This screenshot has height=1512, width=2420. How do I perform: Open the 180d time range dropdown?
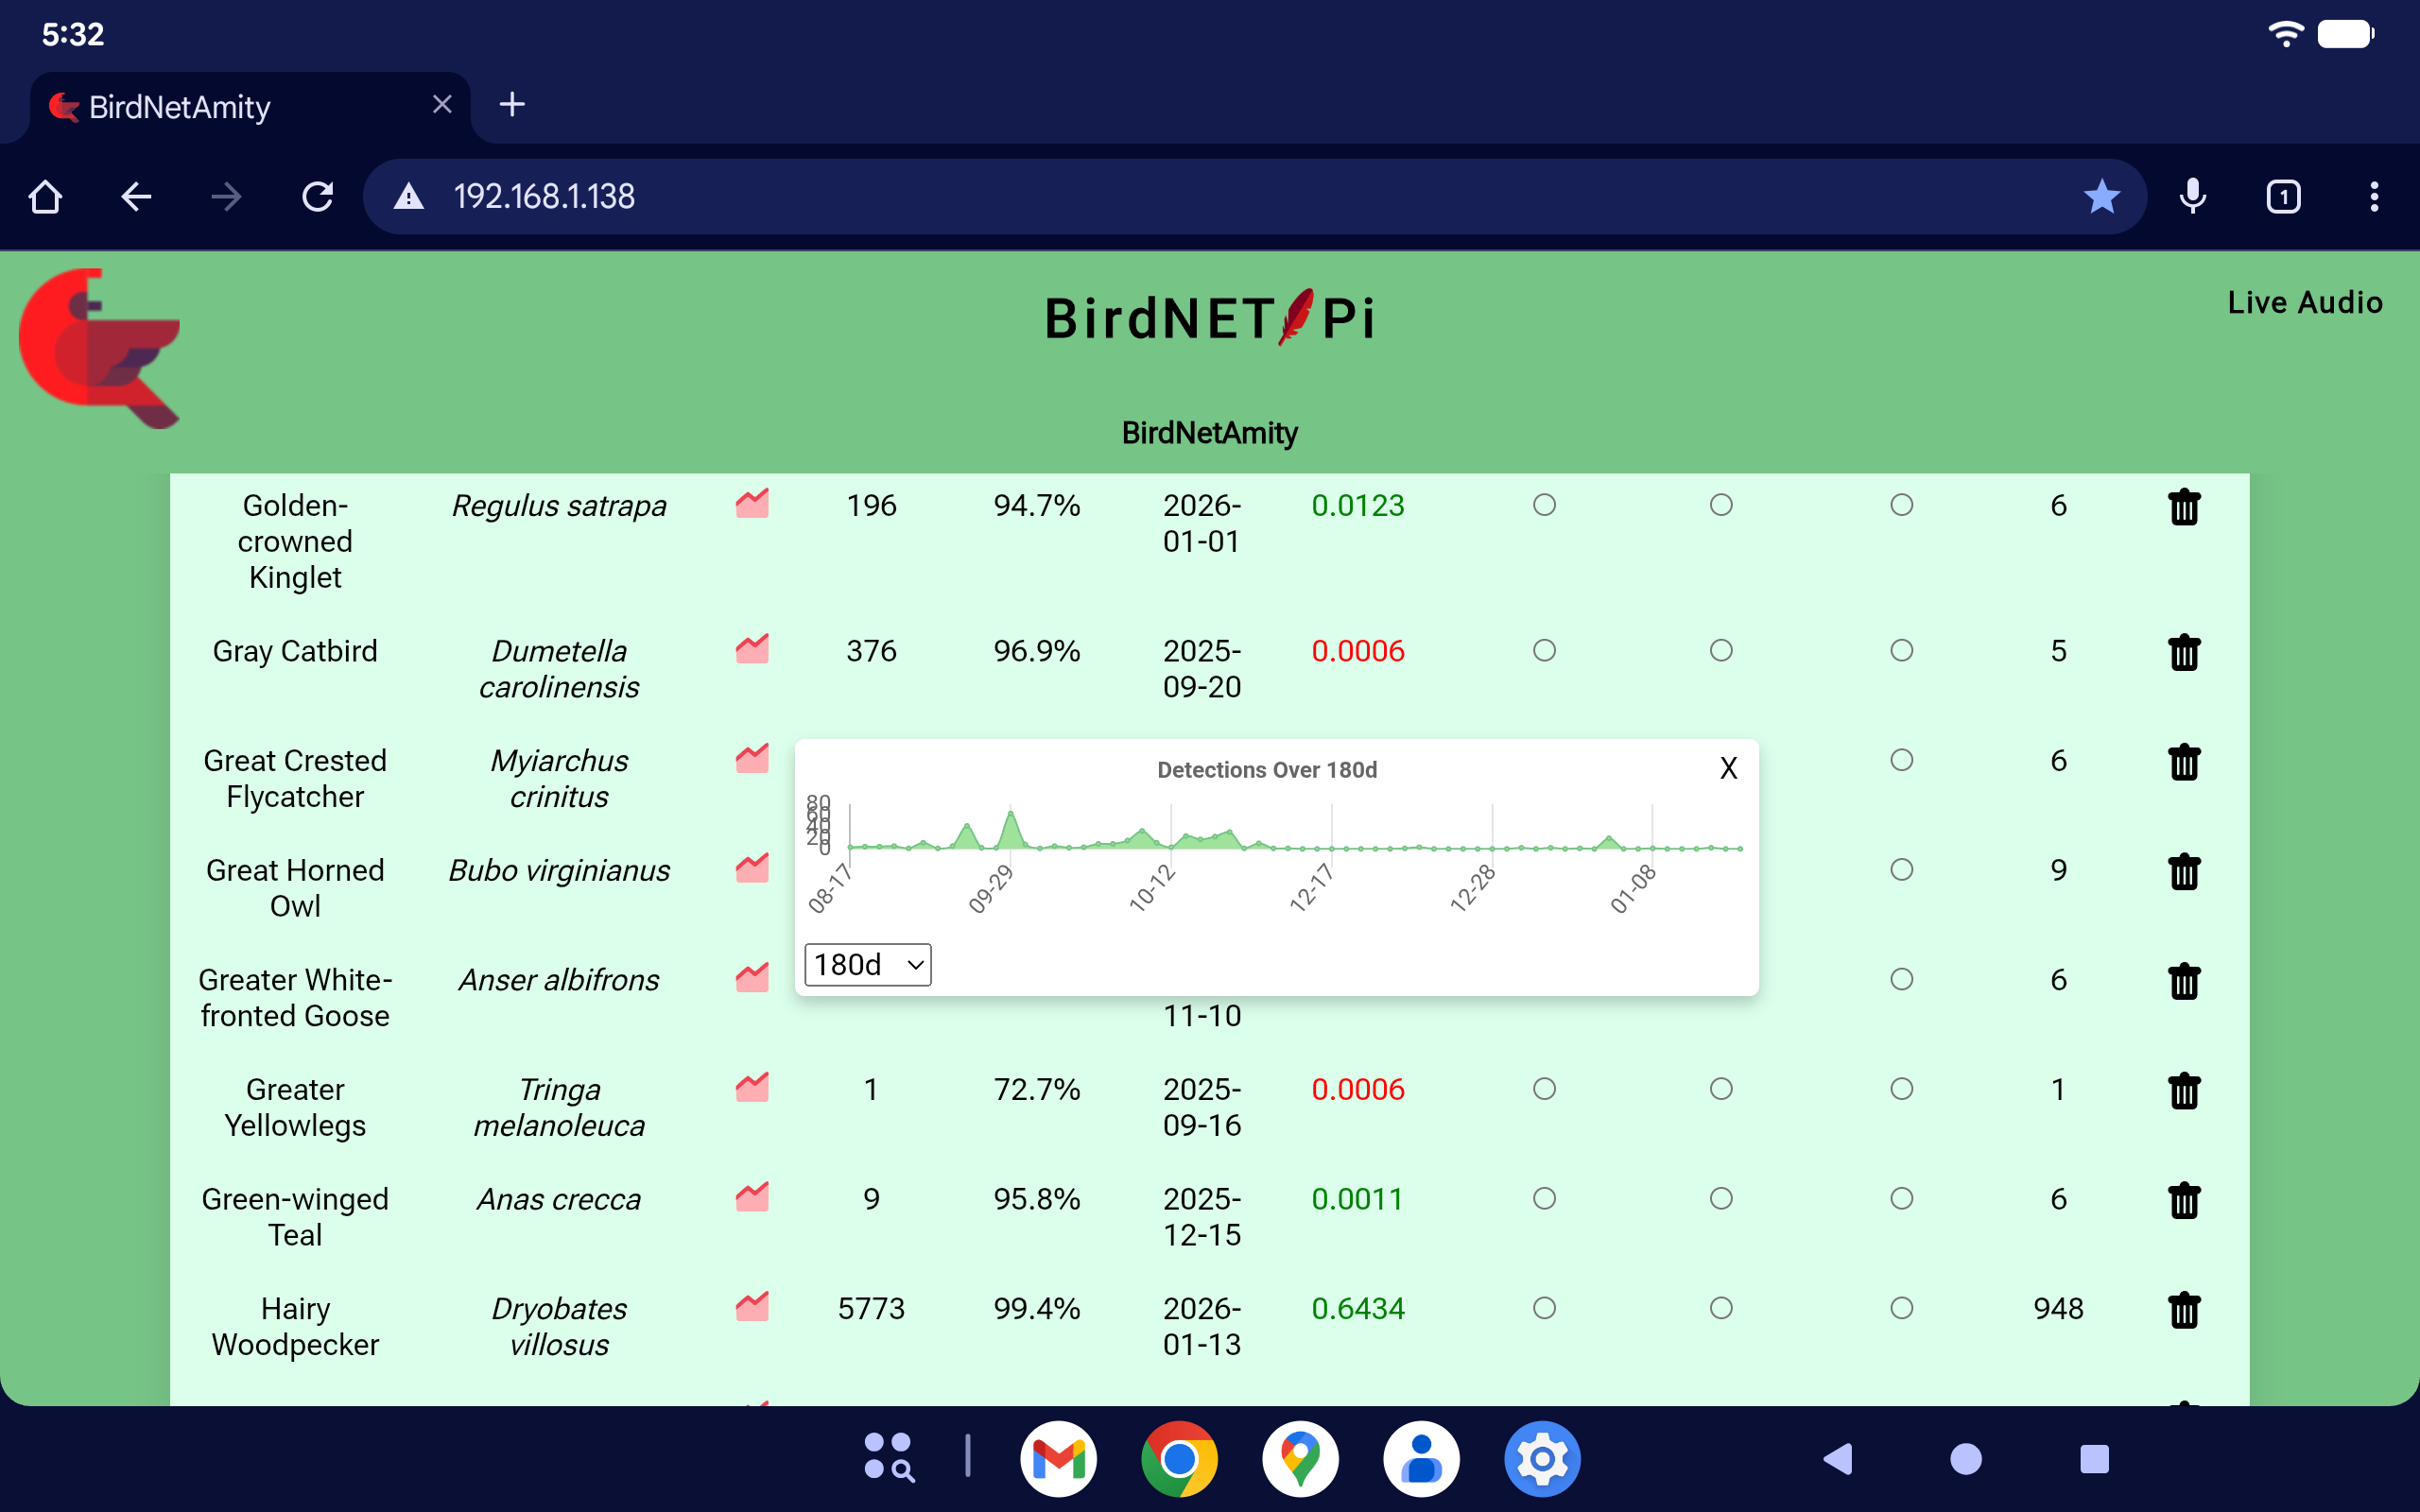pyautogui.click(x=867, y=965)
